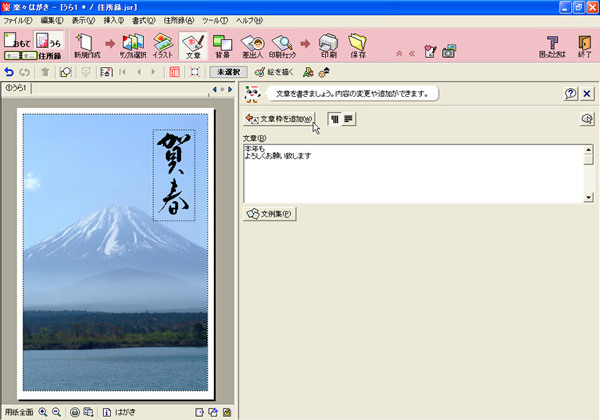The height and width of the screenshot is (420, 600).
Task: Open the 差出人 (Sender) tool
Action: (253, 44)
